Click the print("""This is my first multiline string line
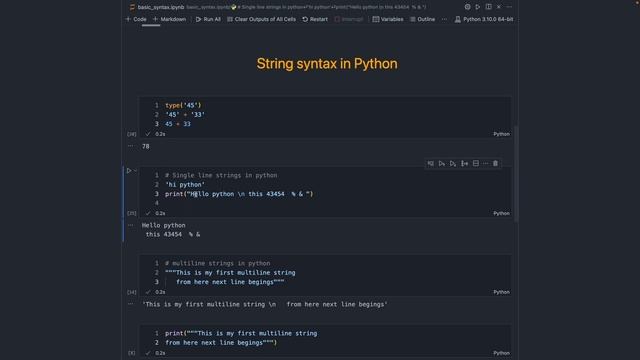Screen dimensions: 640x360 [x=241, y=333]
